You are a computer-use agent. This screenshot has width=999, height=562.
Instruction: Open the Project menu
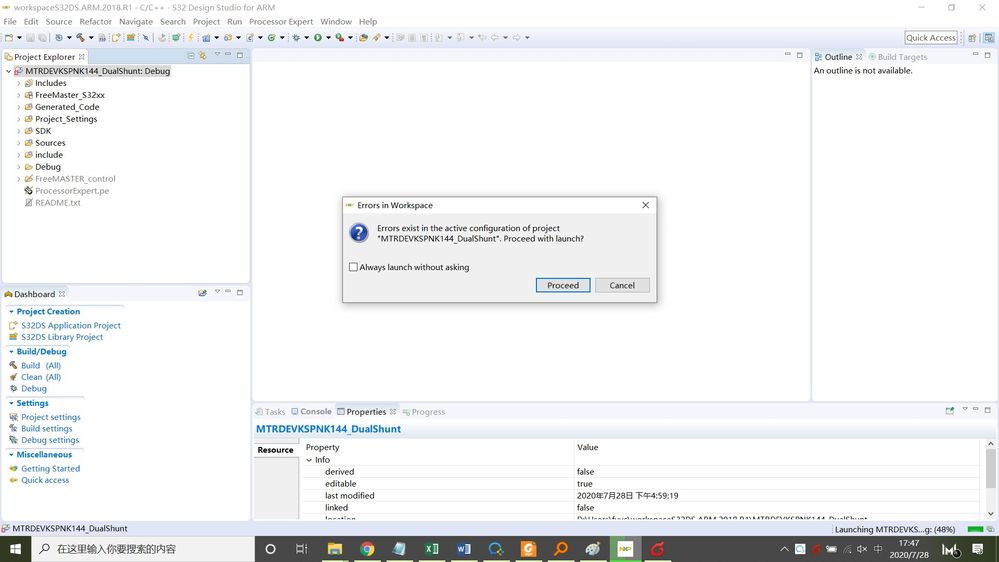pyautogui.click(x=206, y=22)
